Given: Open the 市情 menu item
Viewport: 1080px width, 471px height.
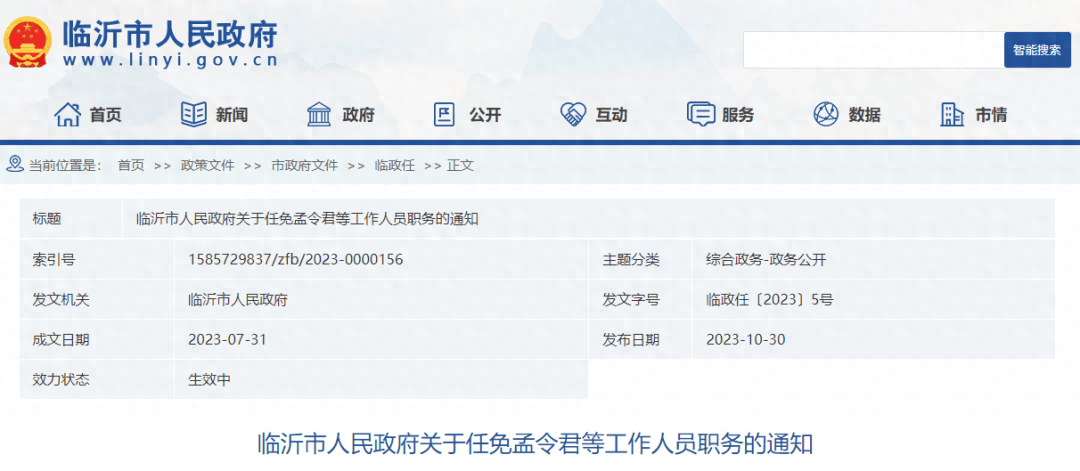Looking at the screenshot, I should (x=991, y=115).
